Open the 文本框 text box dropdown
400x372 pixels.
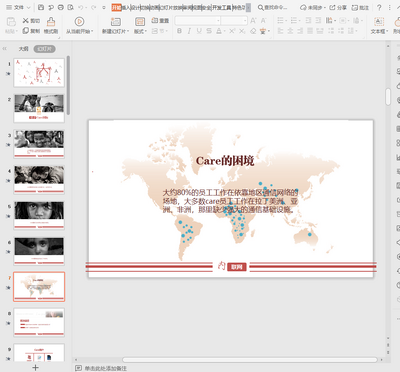point(379,31)
